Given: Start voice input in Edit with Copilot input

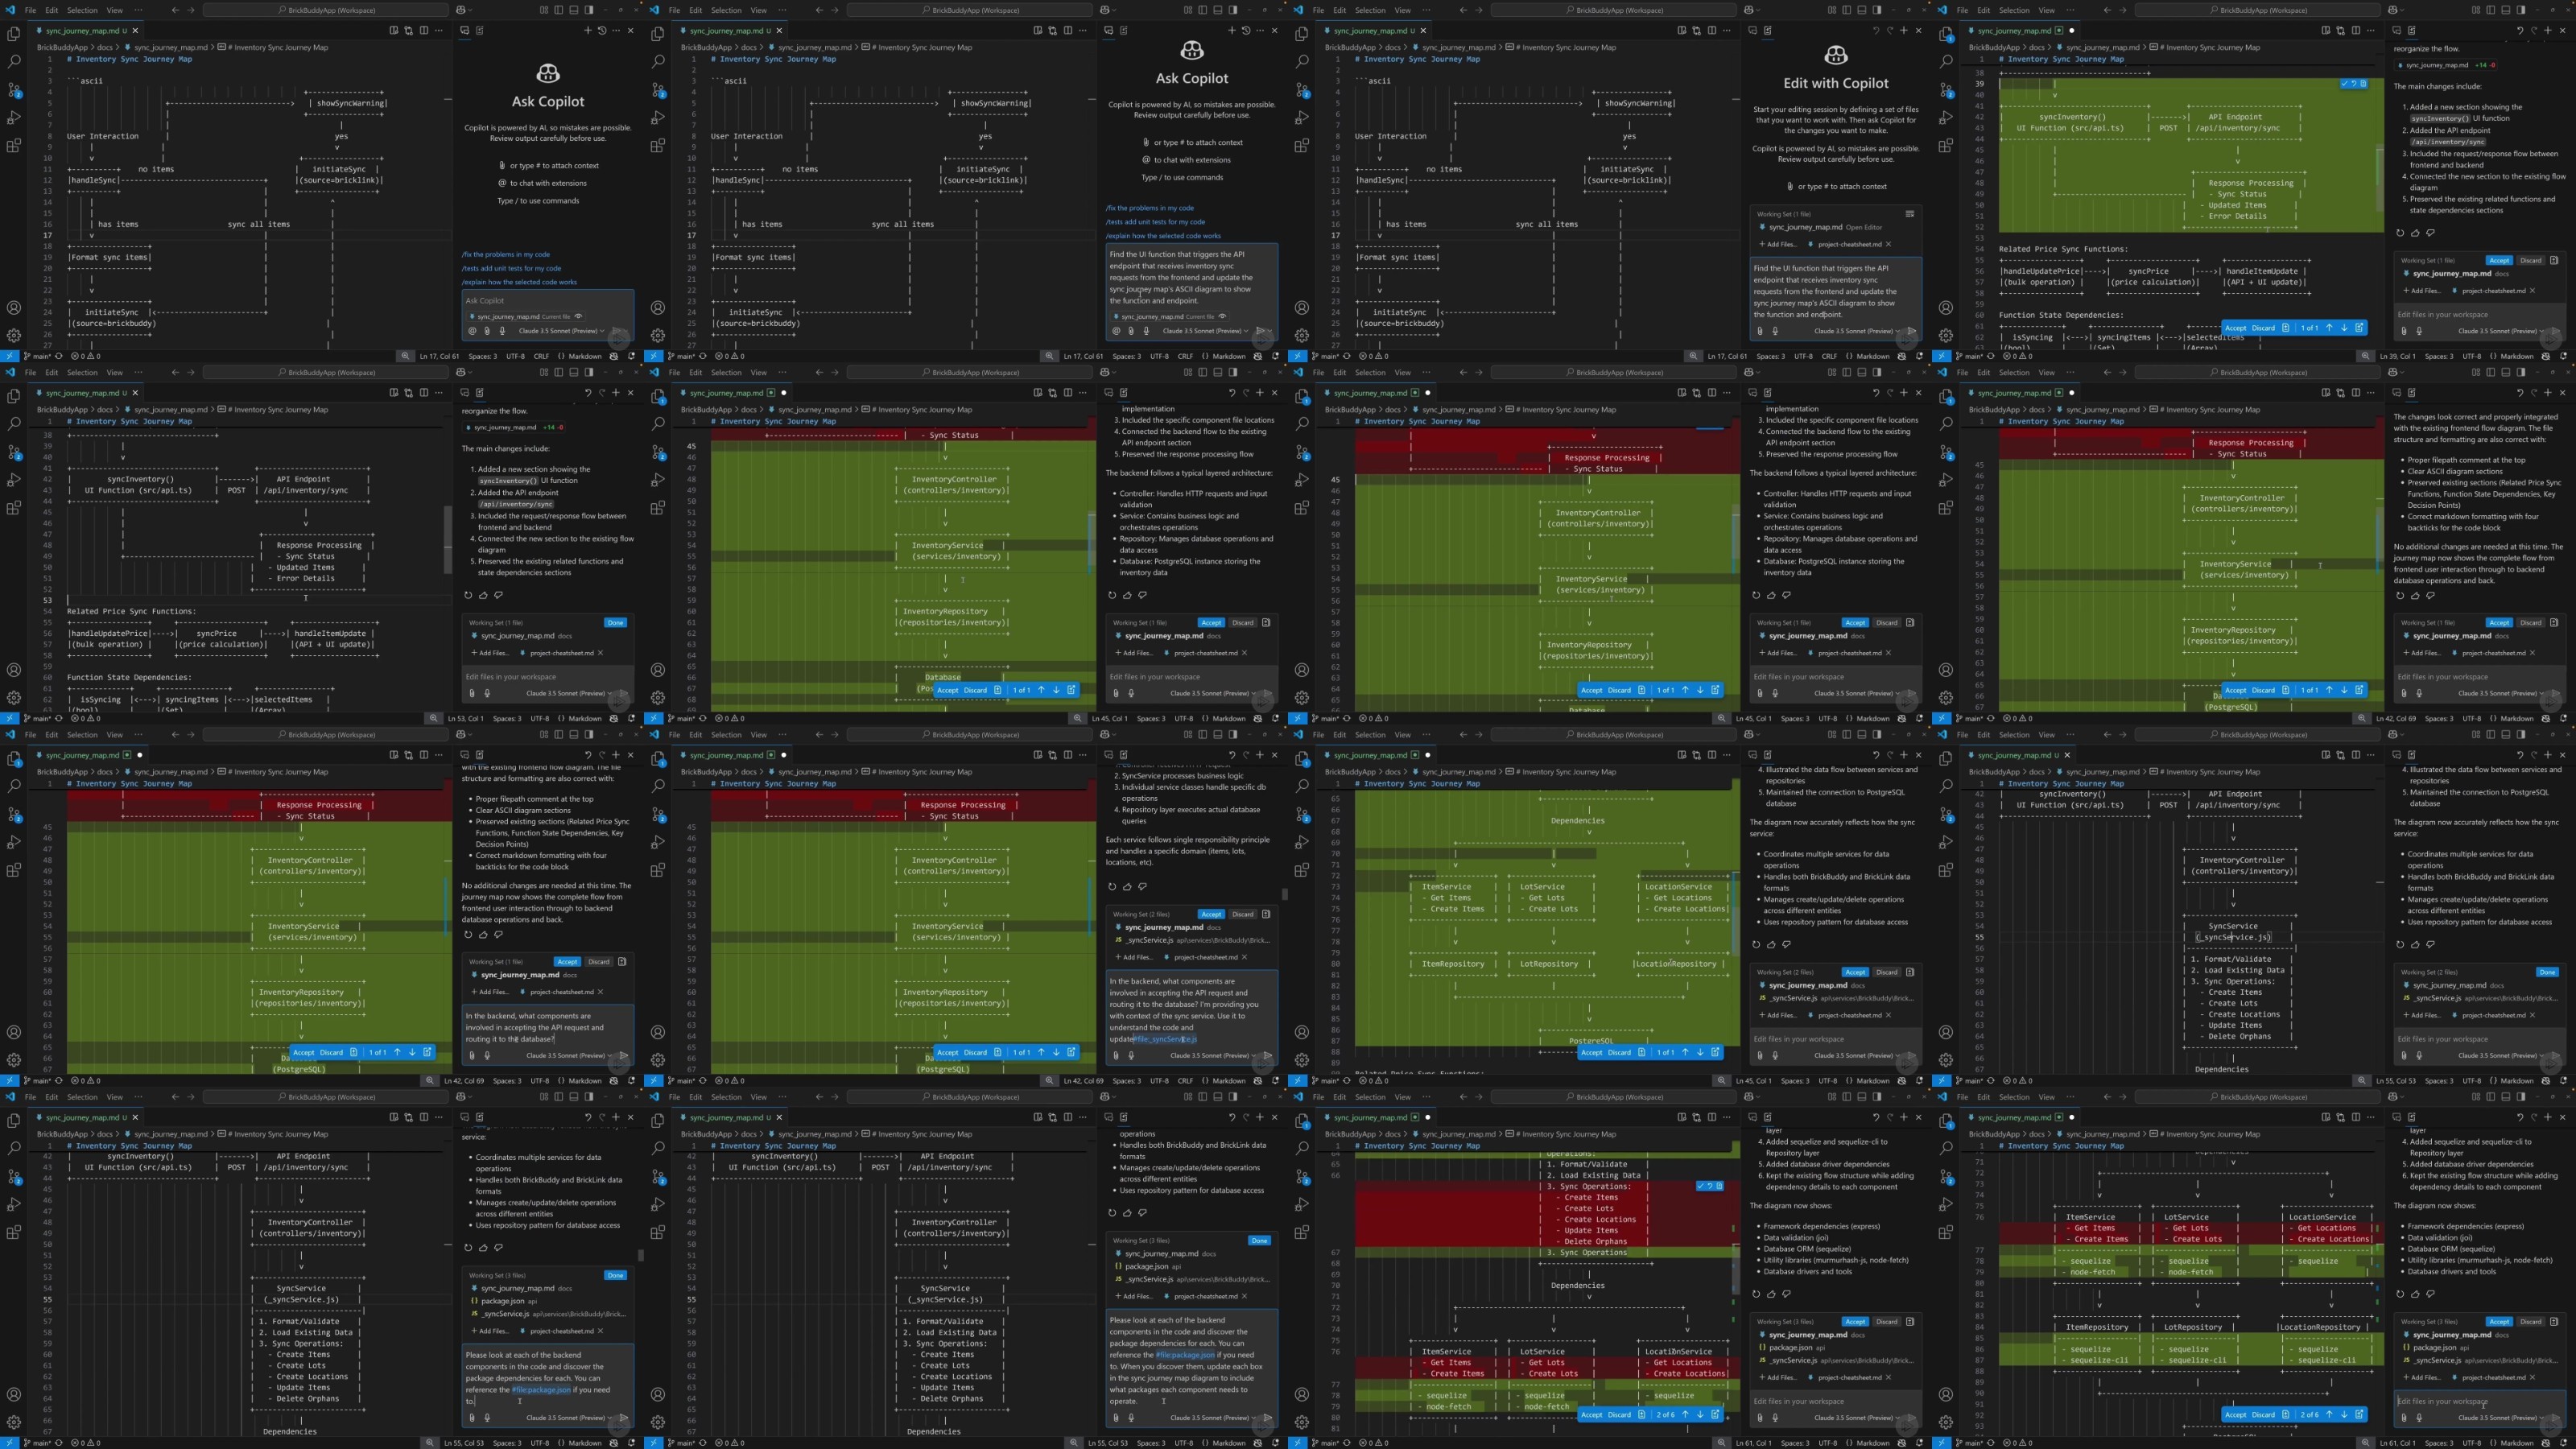Looking at the screenshot, I should coord(1775,331).
